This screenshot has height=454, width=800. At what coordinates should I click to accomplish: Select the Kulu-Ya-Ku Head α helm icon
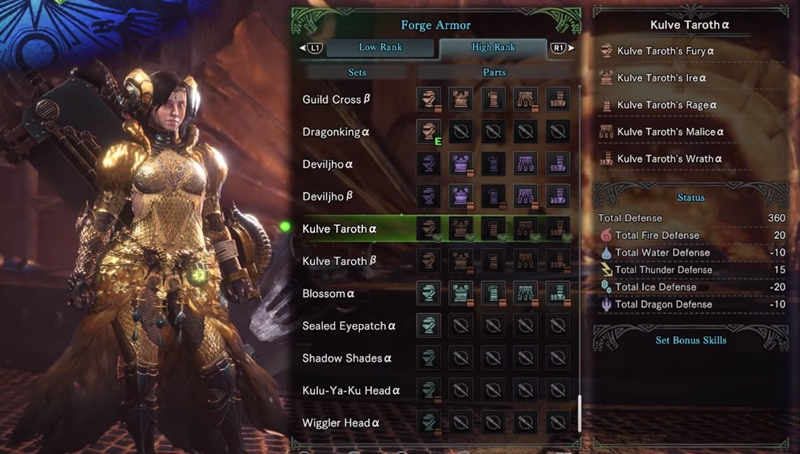[429, 390]
